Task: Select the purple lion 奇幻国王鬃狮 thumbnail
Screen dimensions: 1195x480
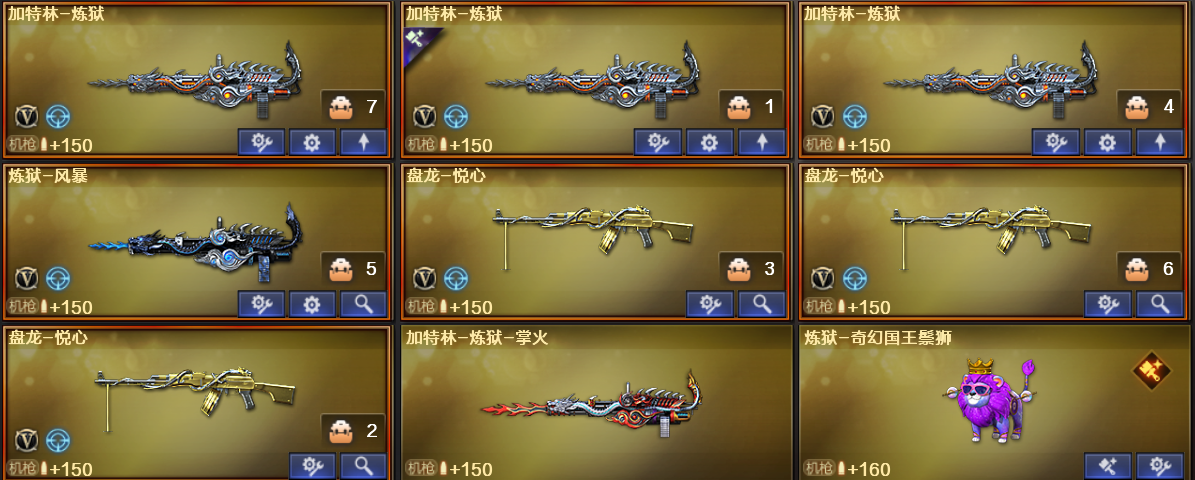Action: (x=989, y=400)
